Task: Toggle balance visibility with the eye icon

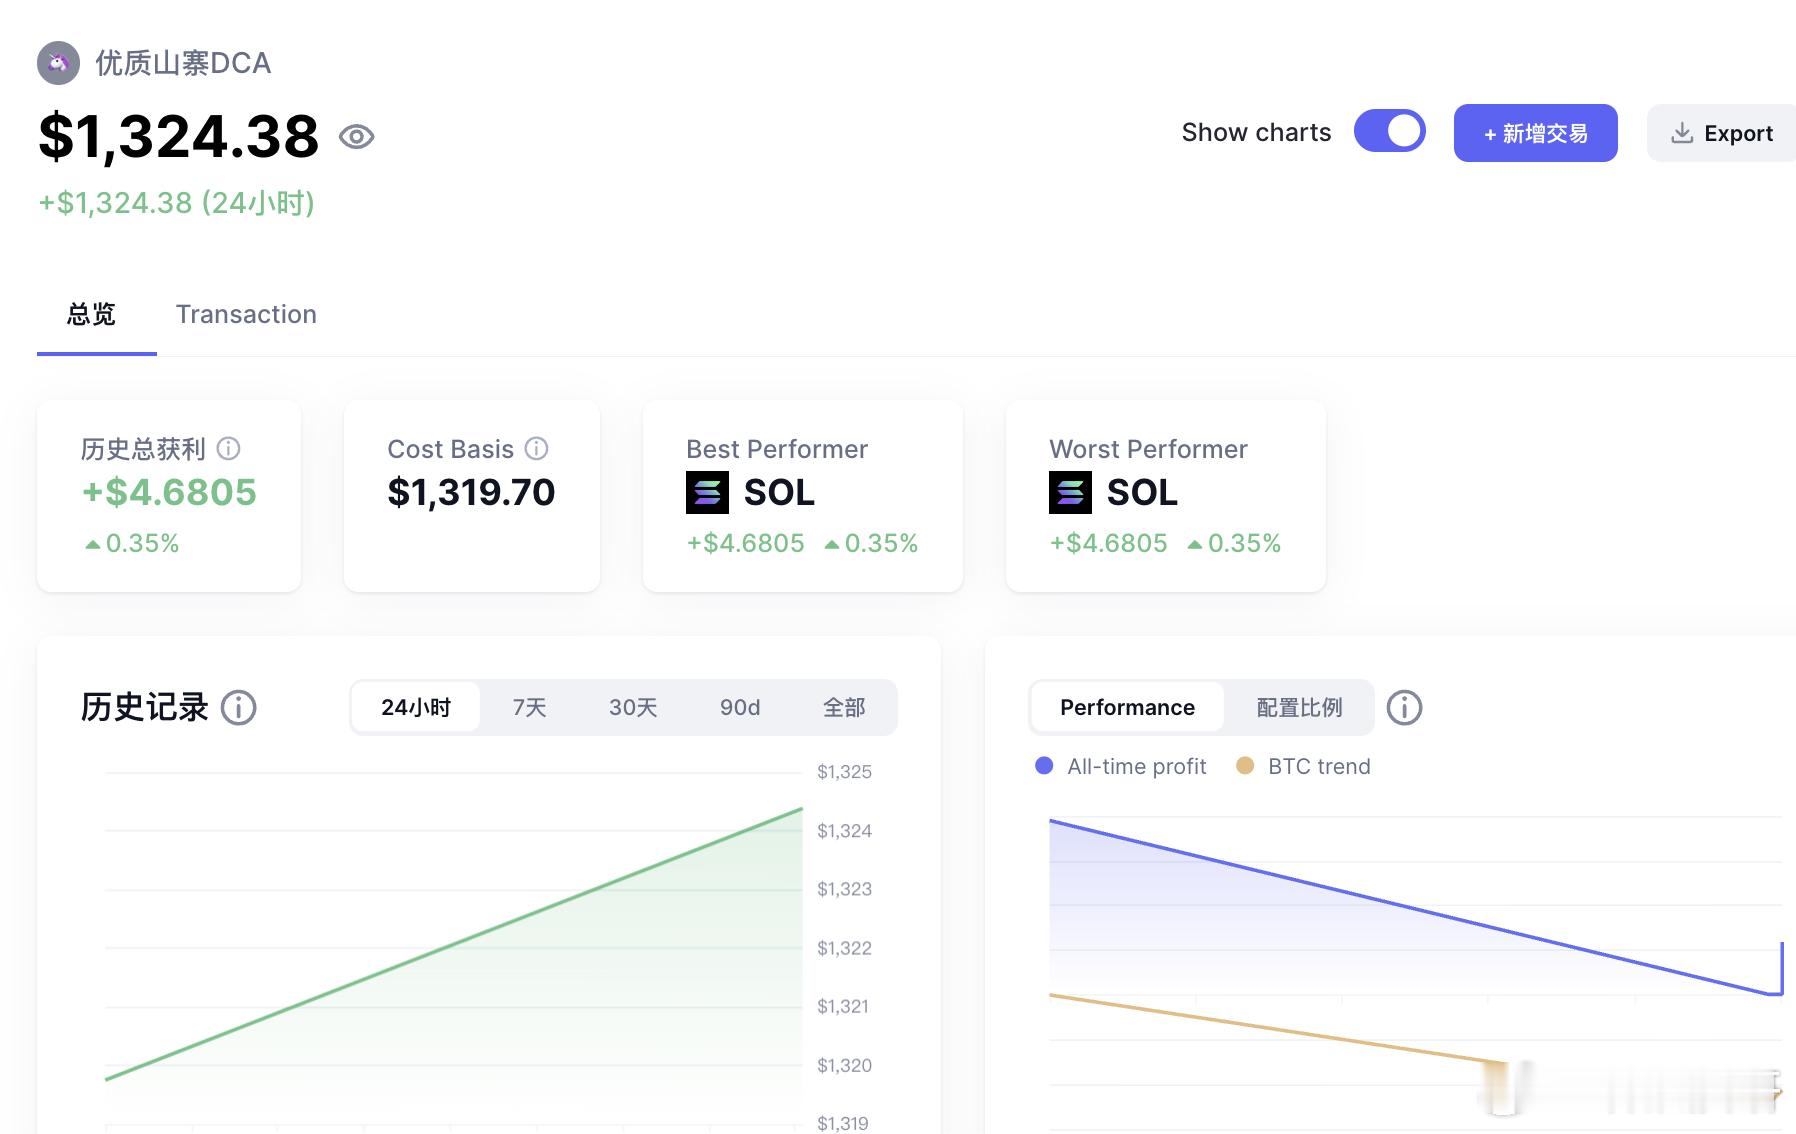Action: 356,137
